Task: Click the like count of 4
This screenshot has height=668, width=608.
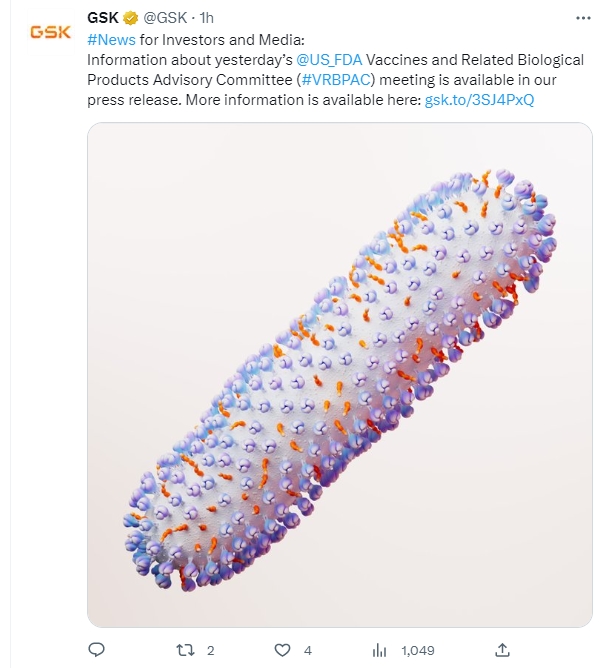Action: pyautogui.click(x=308, y=651)
